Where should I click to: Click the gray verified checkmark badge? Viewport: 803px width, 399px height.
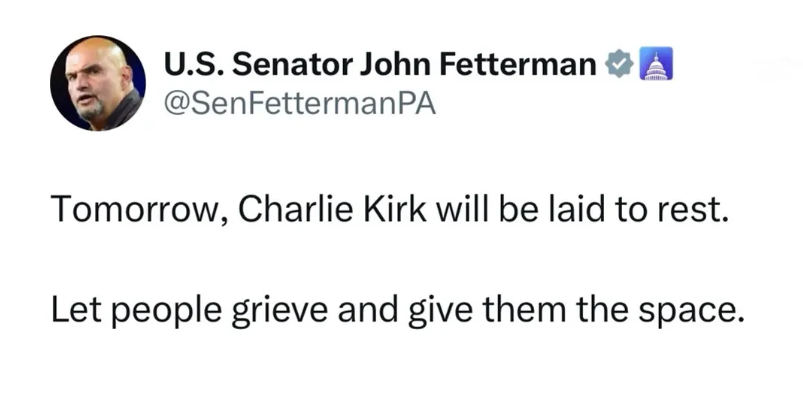pos(620,64)
